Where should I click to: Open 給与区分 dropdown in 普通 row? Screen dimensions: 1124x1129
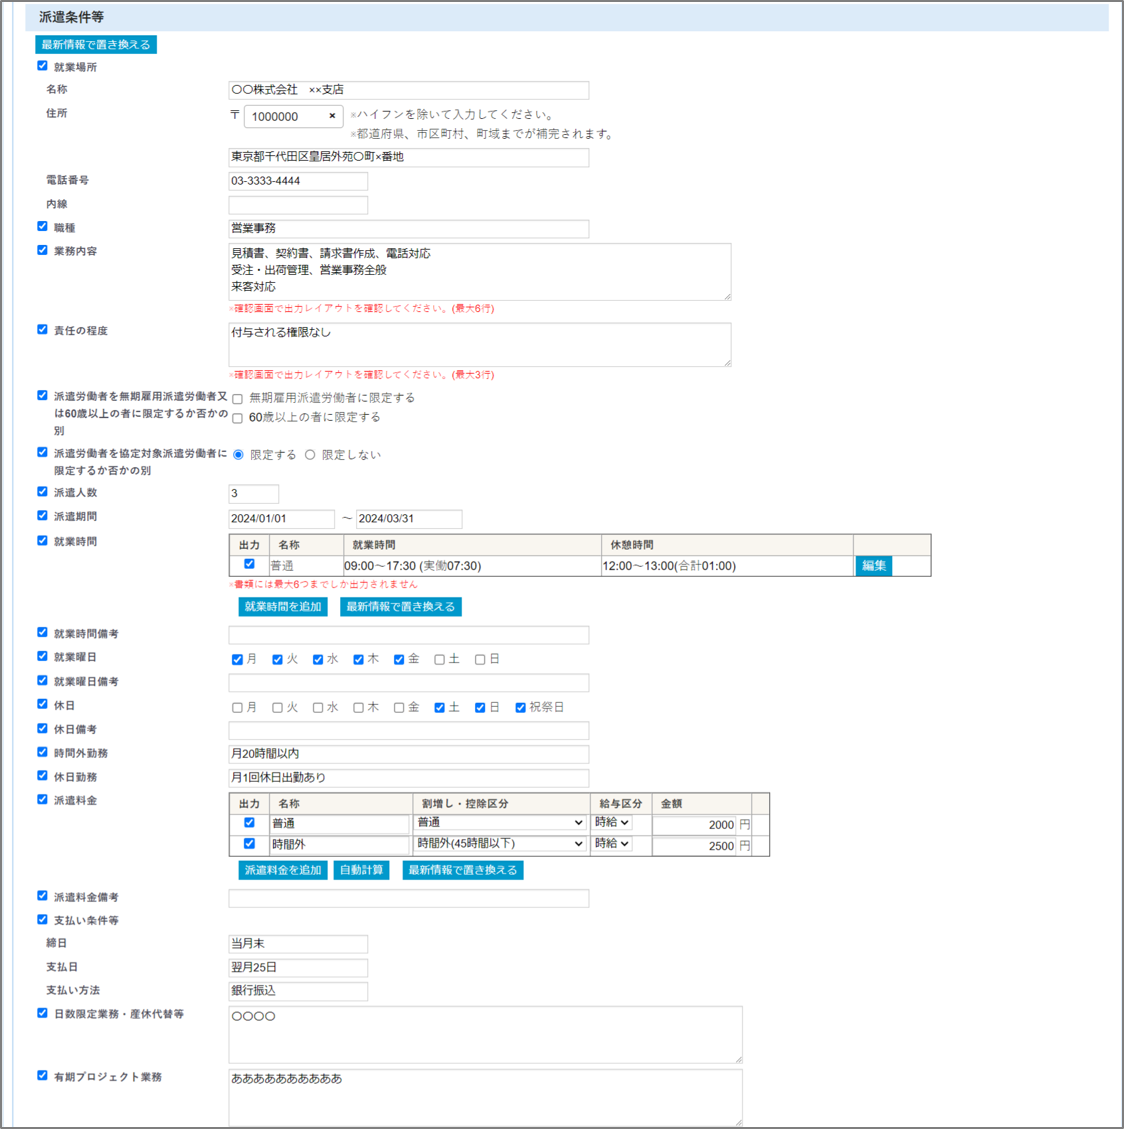[612, 823]
